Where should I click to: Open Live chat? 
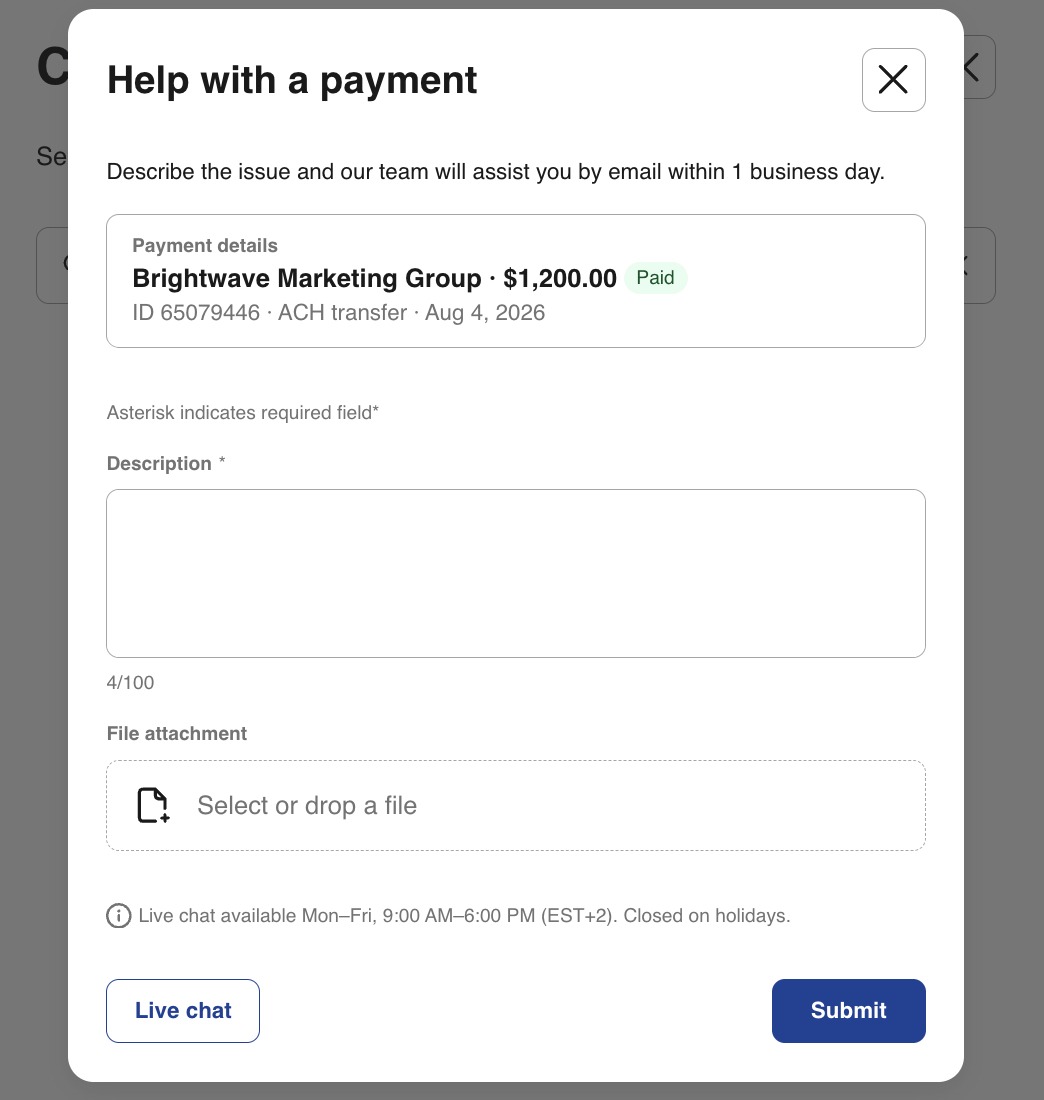tap(183, 1010)
